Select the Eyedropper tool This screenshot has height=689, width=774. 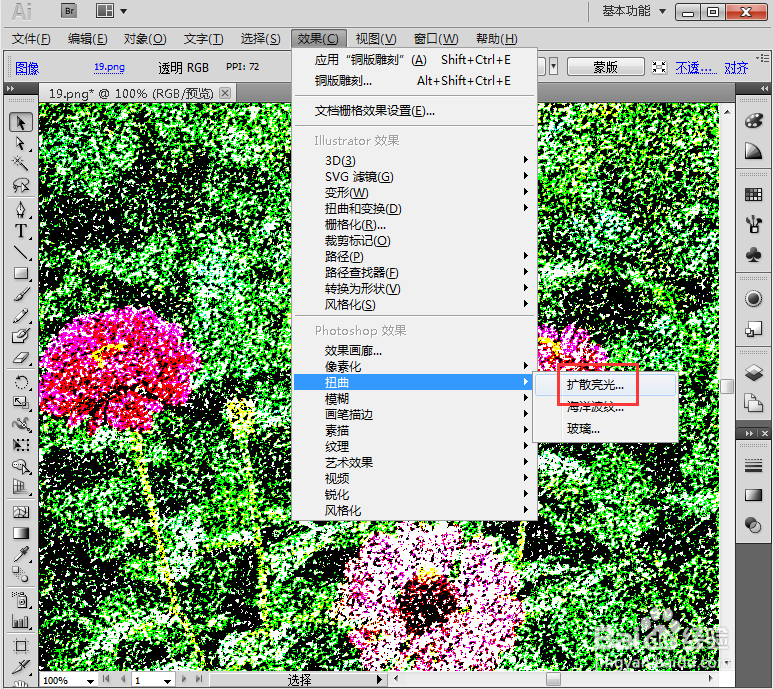coord(21,554)
